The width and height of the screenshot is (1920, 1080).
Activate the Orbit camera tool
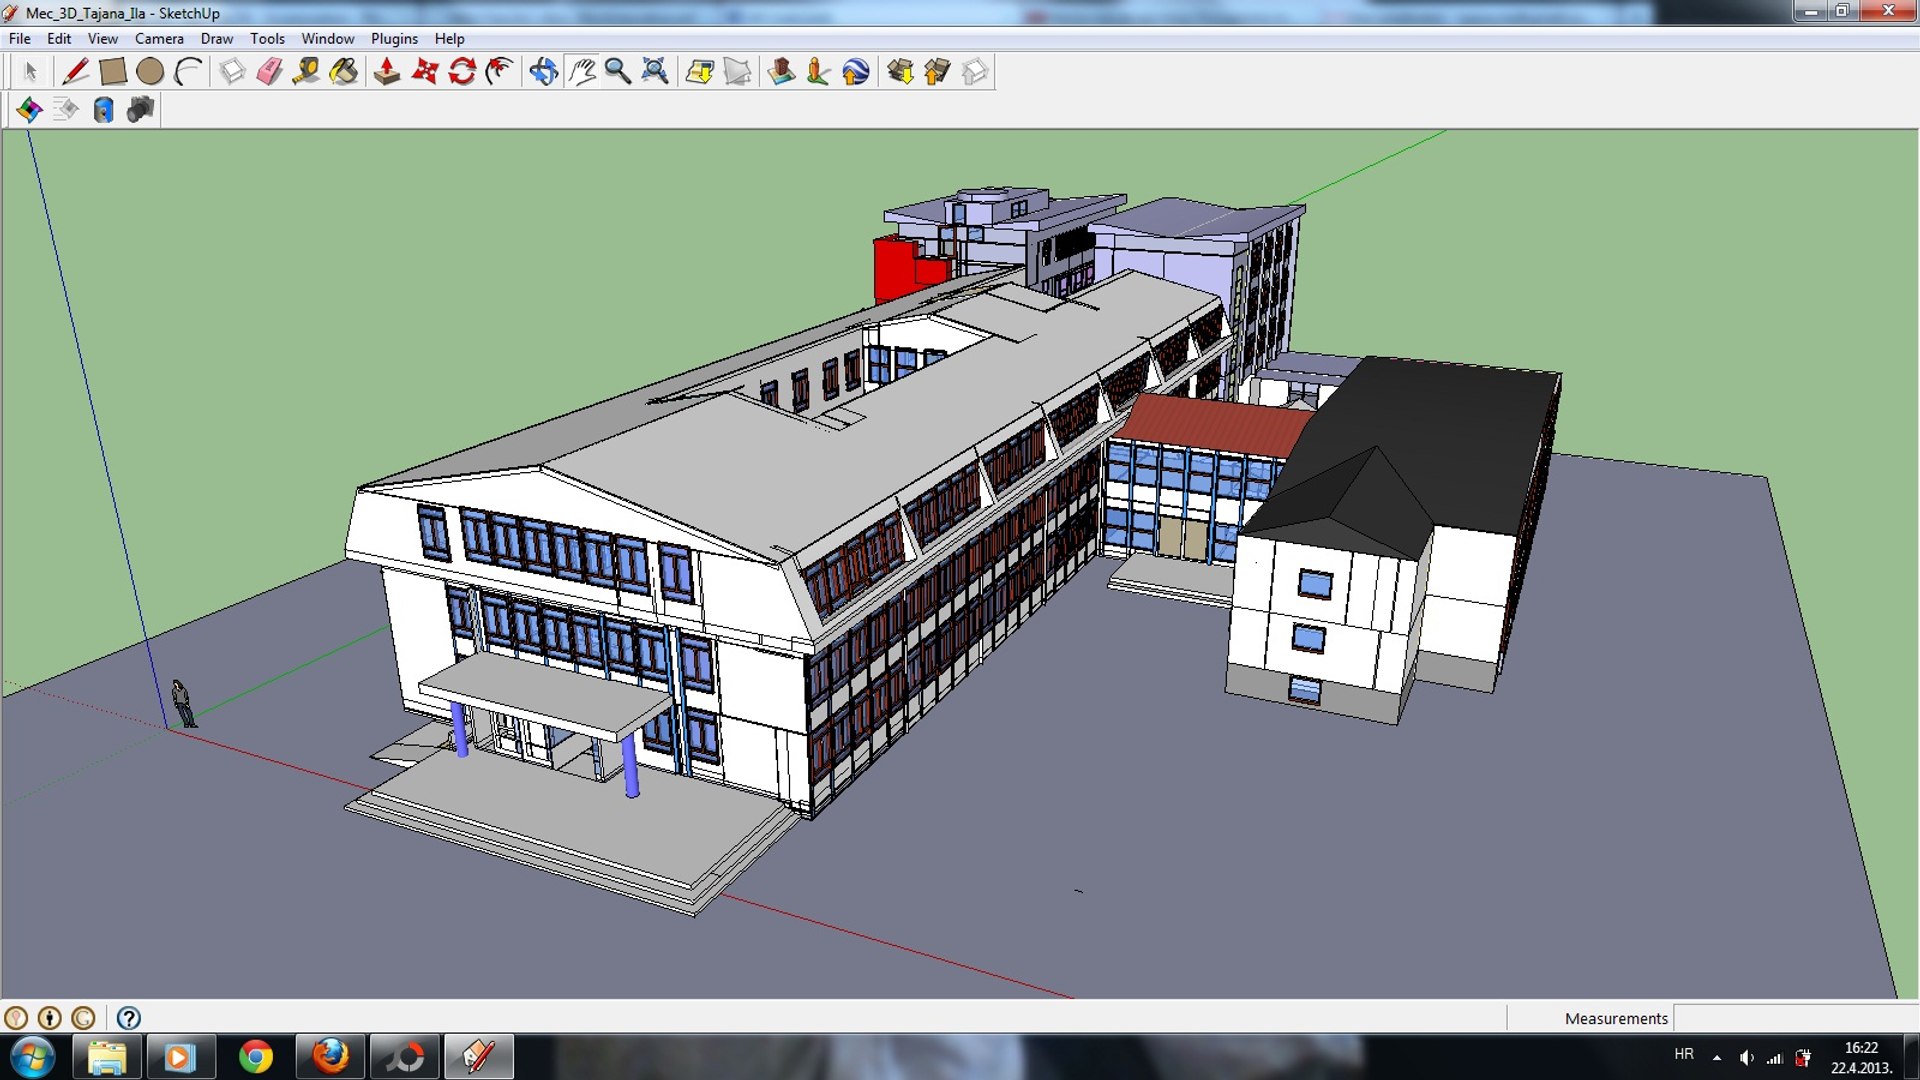(x=543, y=72)
